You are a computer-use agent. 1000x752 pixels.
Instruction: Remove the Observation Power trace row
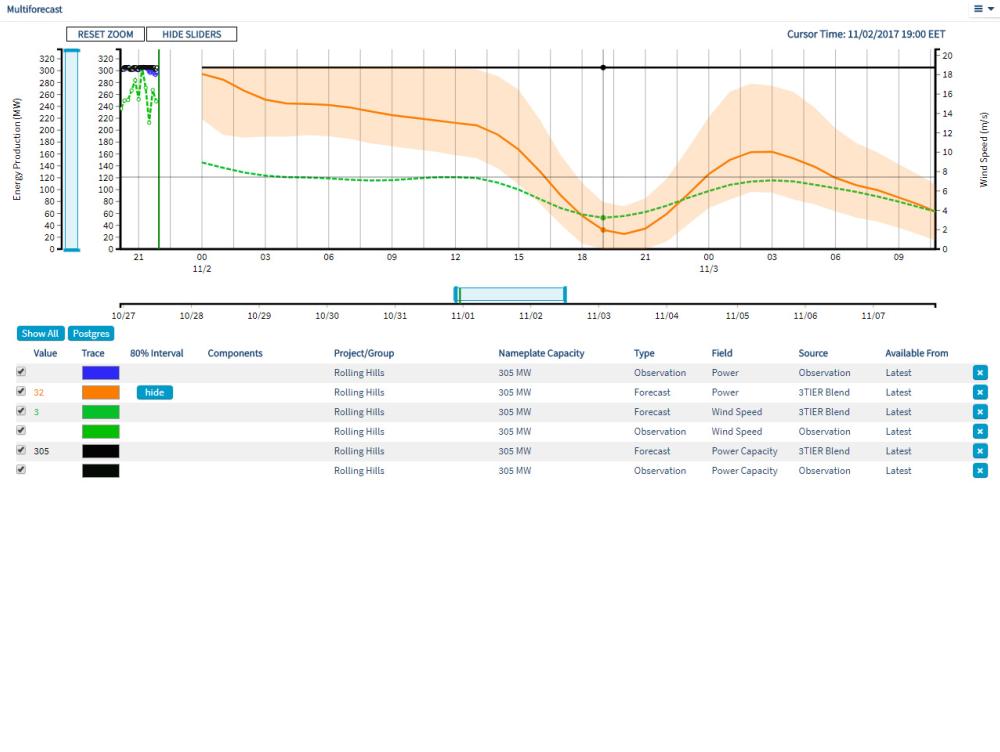click(x=980, y=373)
